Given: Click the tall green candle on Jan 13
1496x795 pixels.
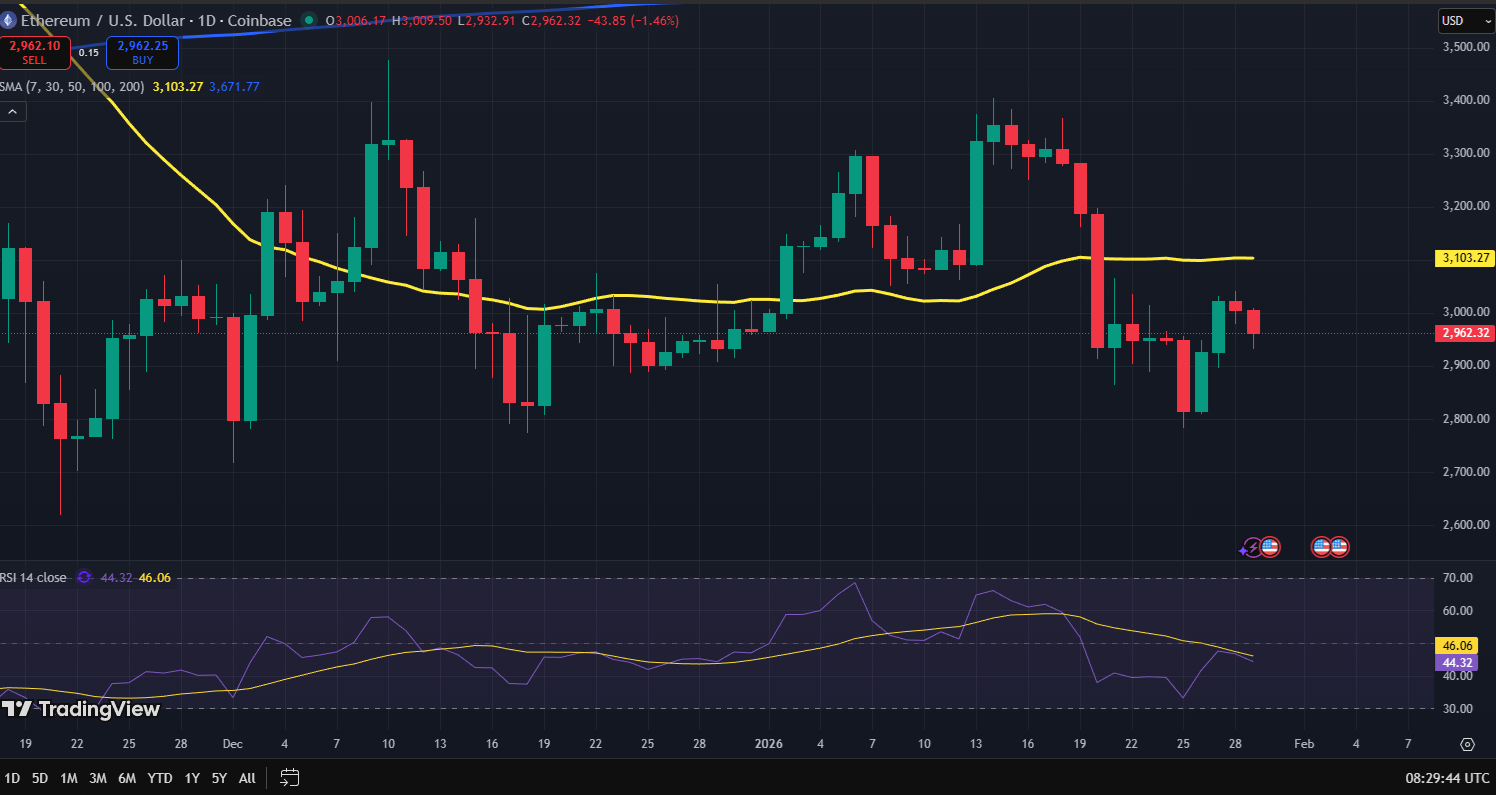Looking at the screenshot, I should (x=976, y=203).
